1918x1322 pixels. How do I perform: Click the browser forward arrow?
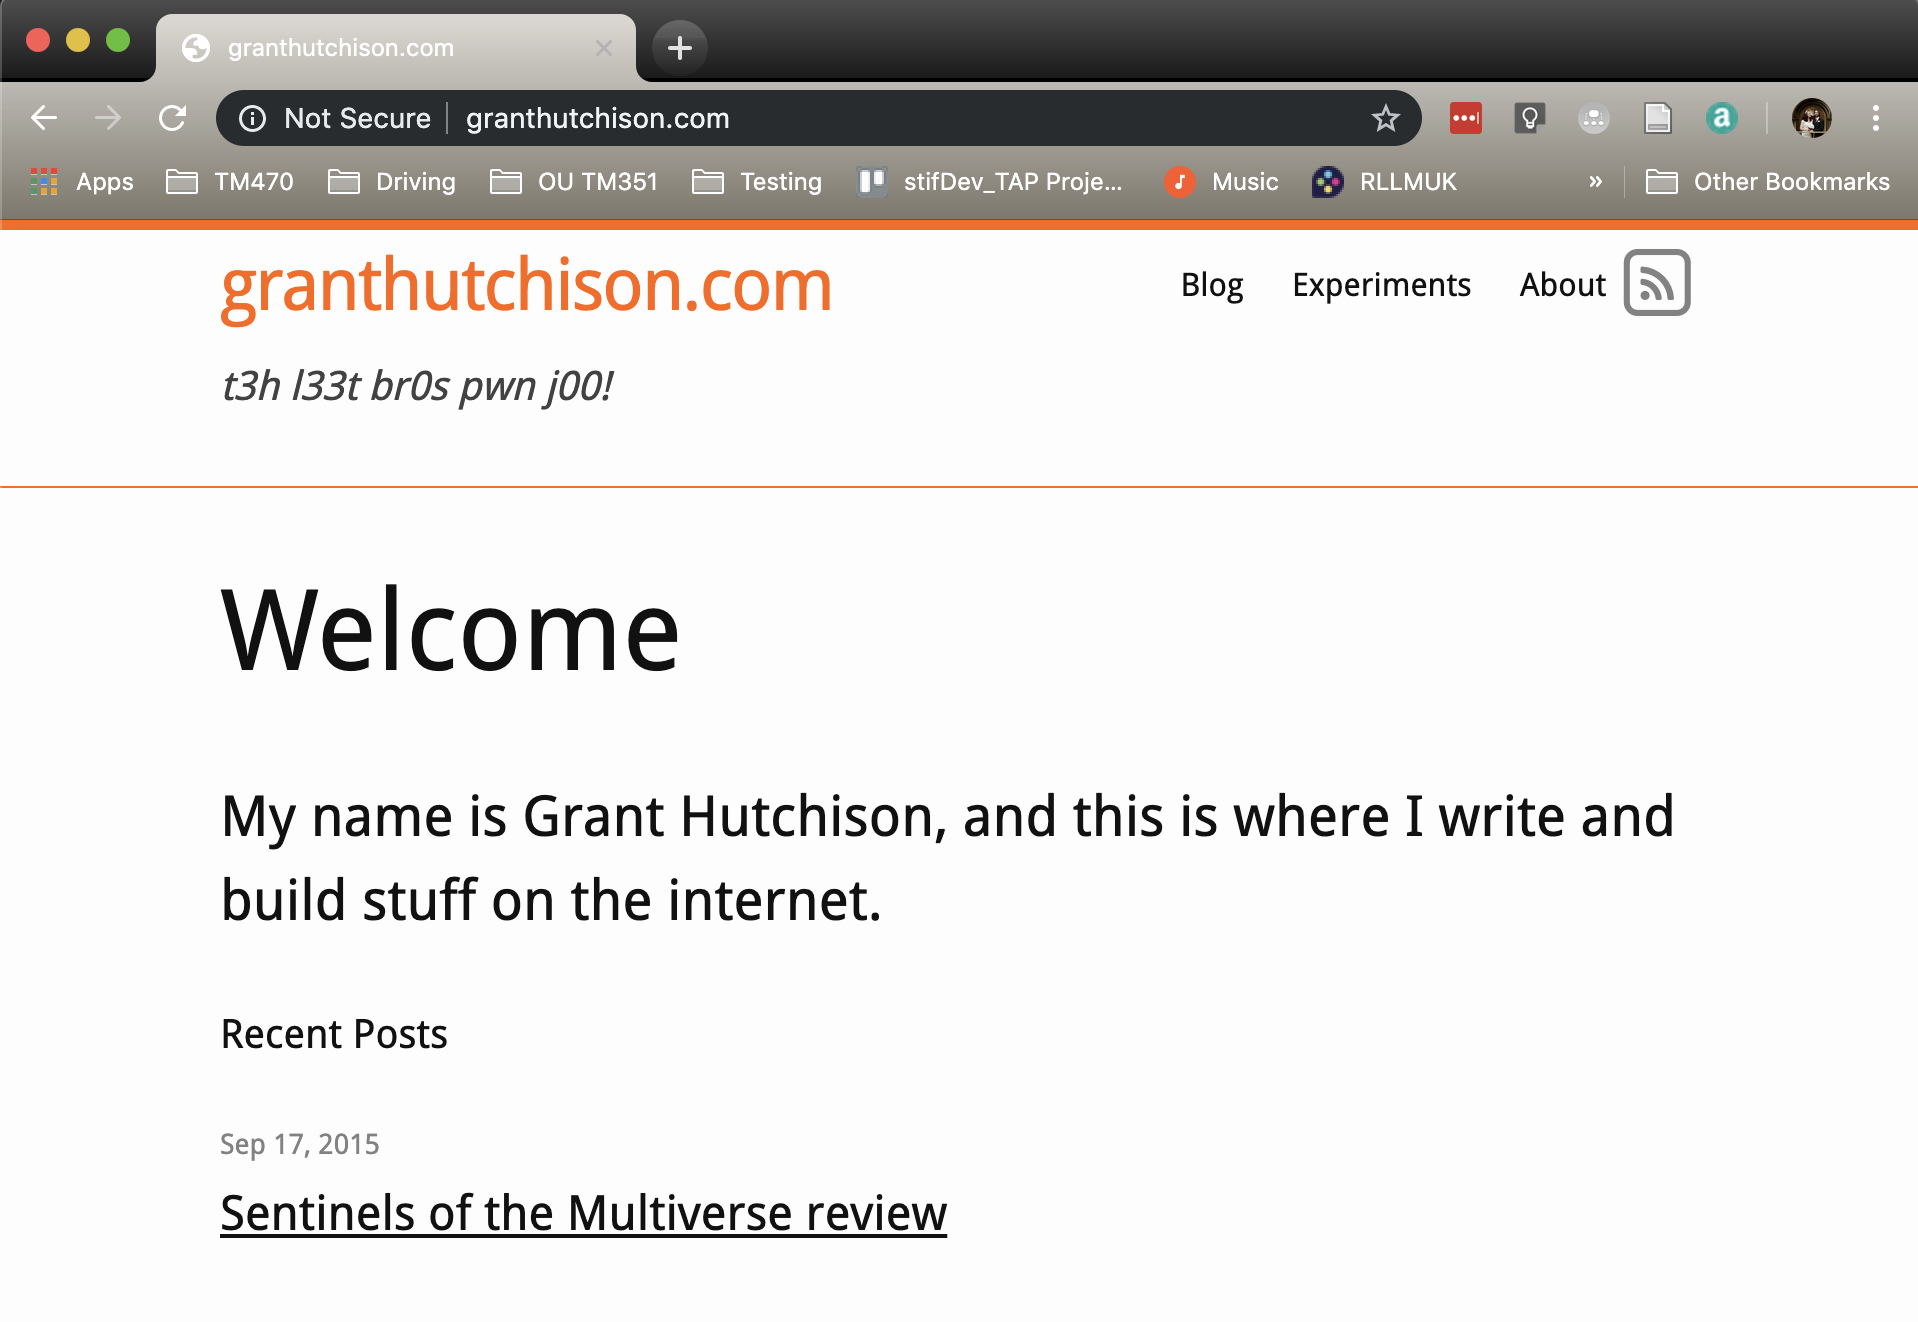(108, 118)
